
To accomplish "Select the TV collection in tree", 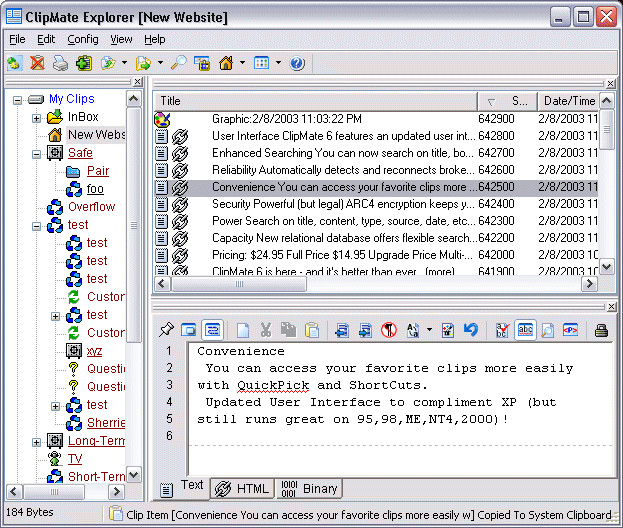I will pos(75,459).
